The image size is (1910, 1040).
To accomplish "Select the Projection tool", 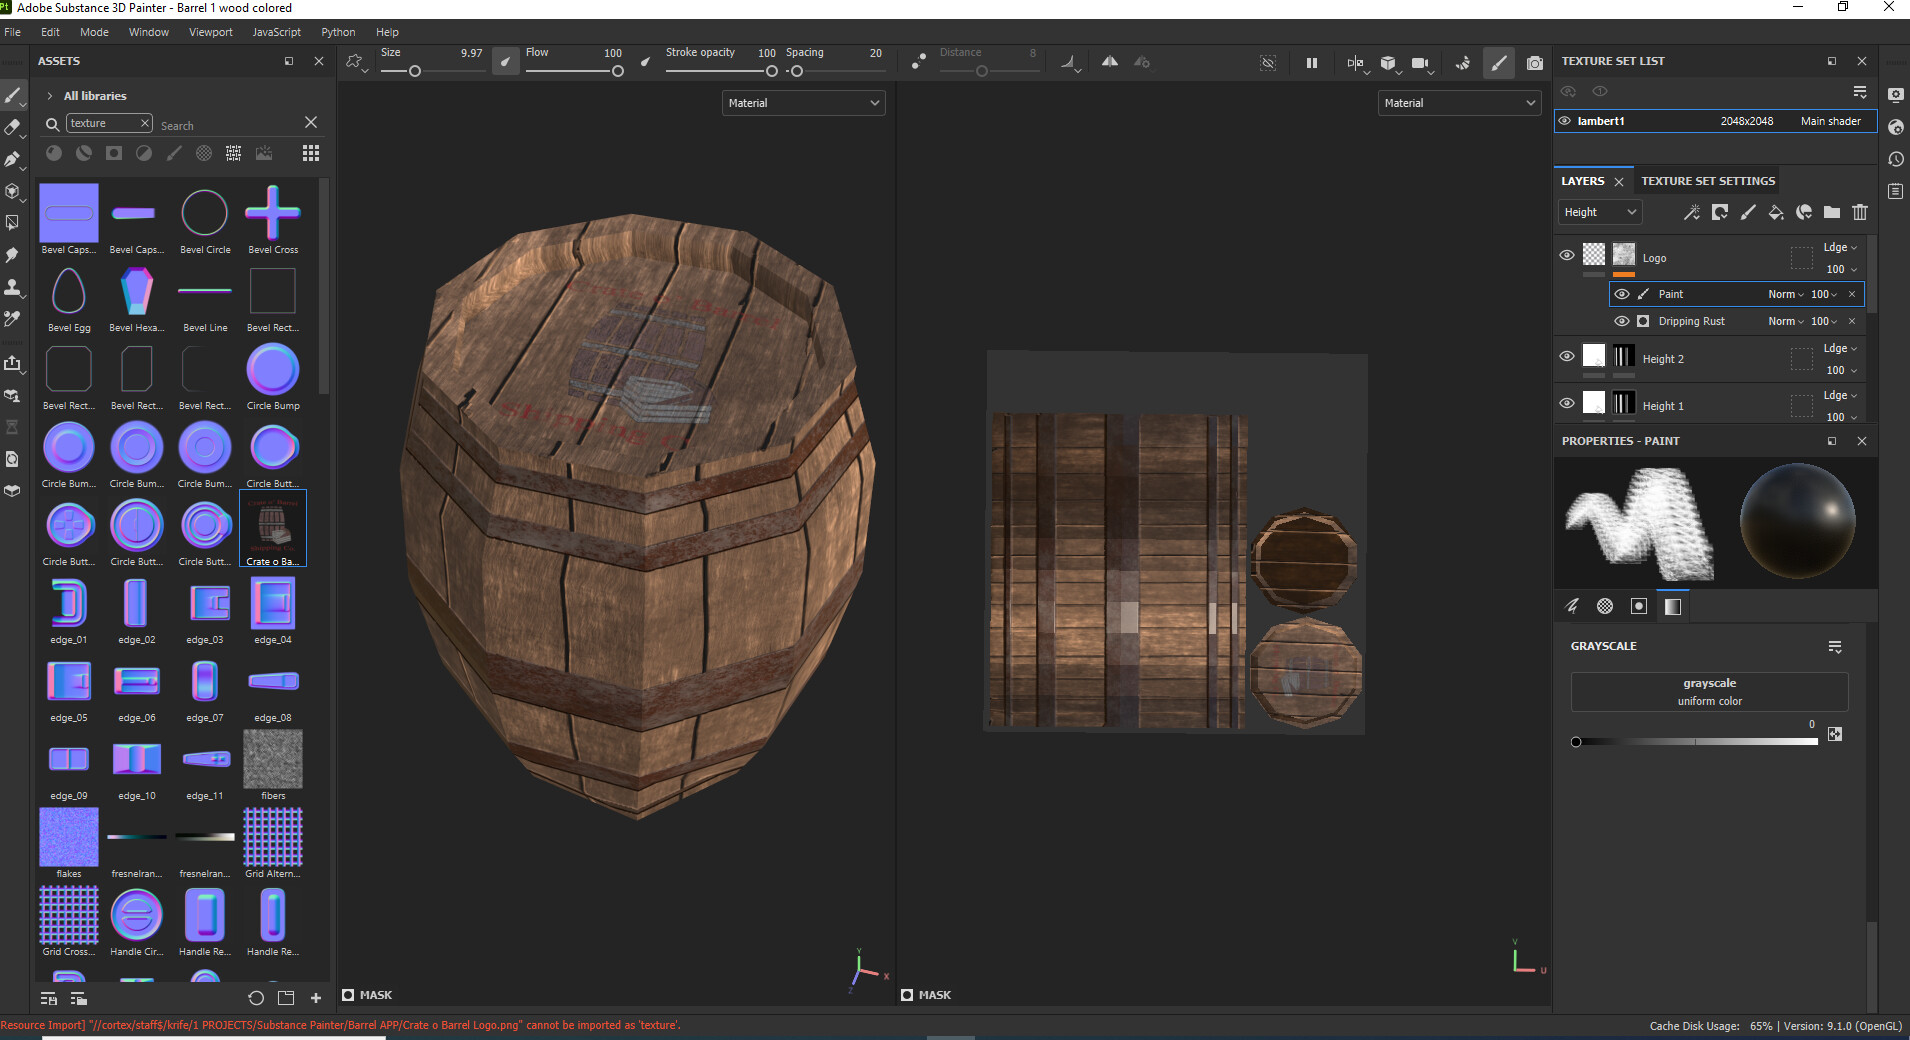I will (13, 160).
